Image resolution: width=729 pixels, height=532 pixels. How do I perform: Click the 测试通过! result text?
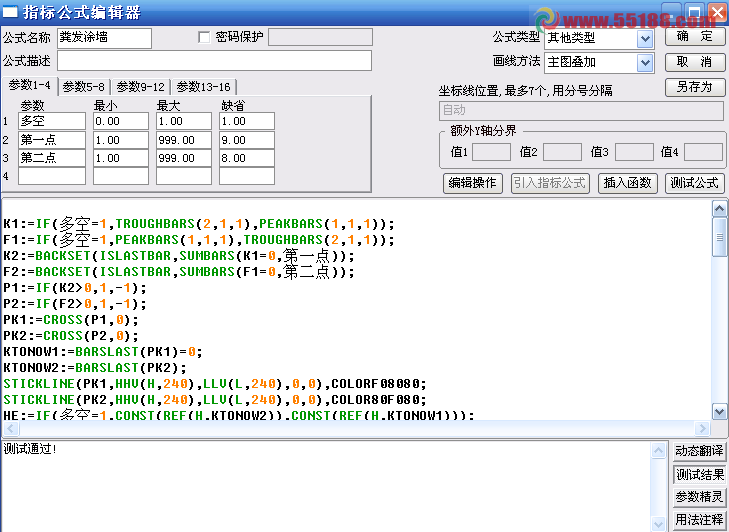click(30, 449)
